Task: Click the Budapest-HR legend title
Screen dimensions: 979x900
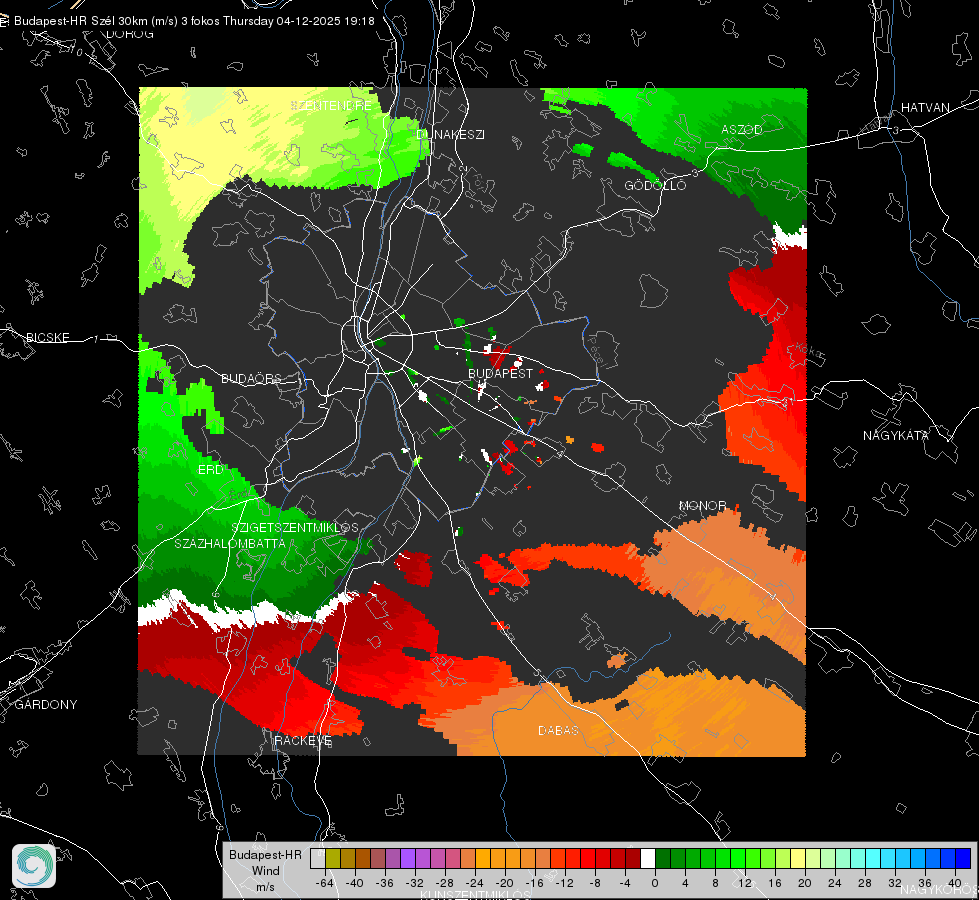Action: coord(265,854)
